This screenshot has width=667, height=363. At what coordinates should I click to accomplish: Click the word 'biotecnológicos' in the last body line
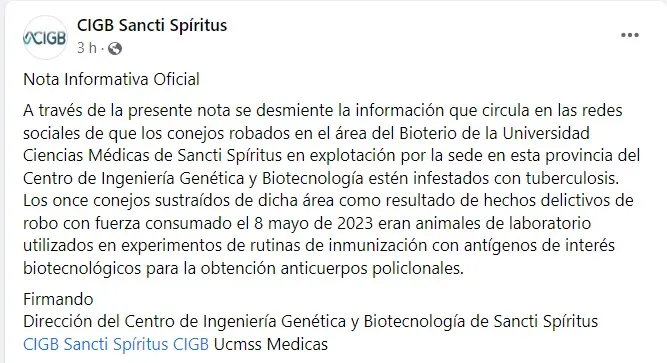click(82, 269)
